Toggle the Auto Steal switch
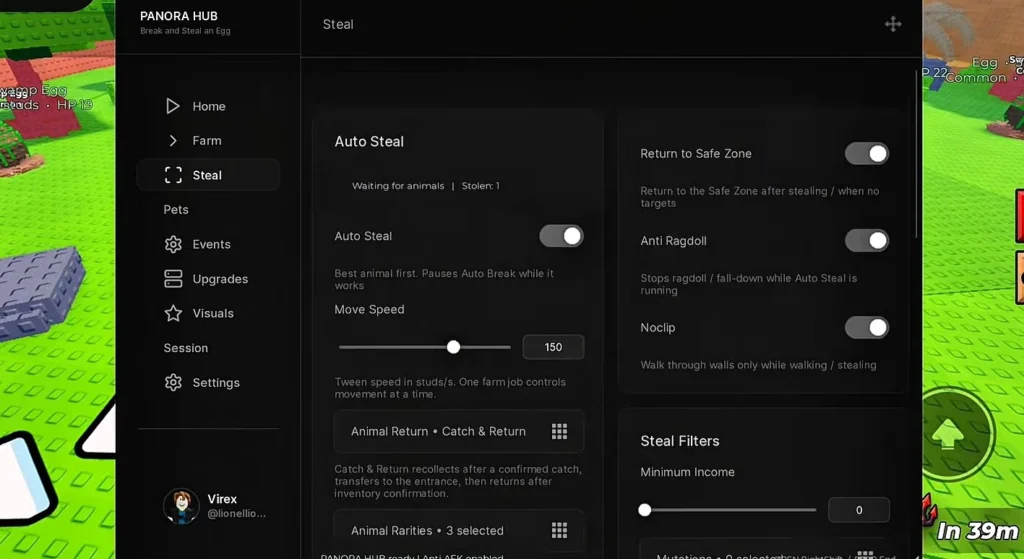 tap(561, 236)
